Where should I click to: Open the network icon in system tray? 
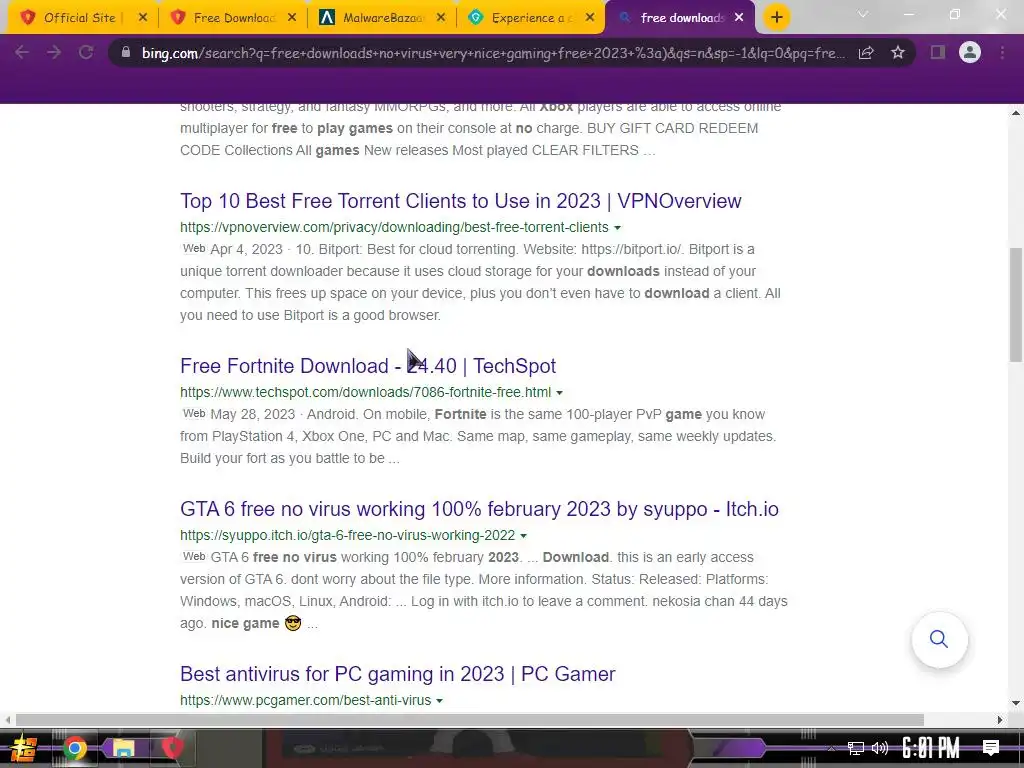tap(855, 748)
